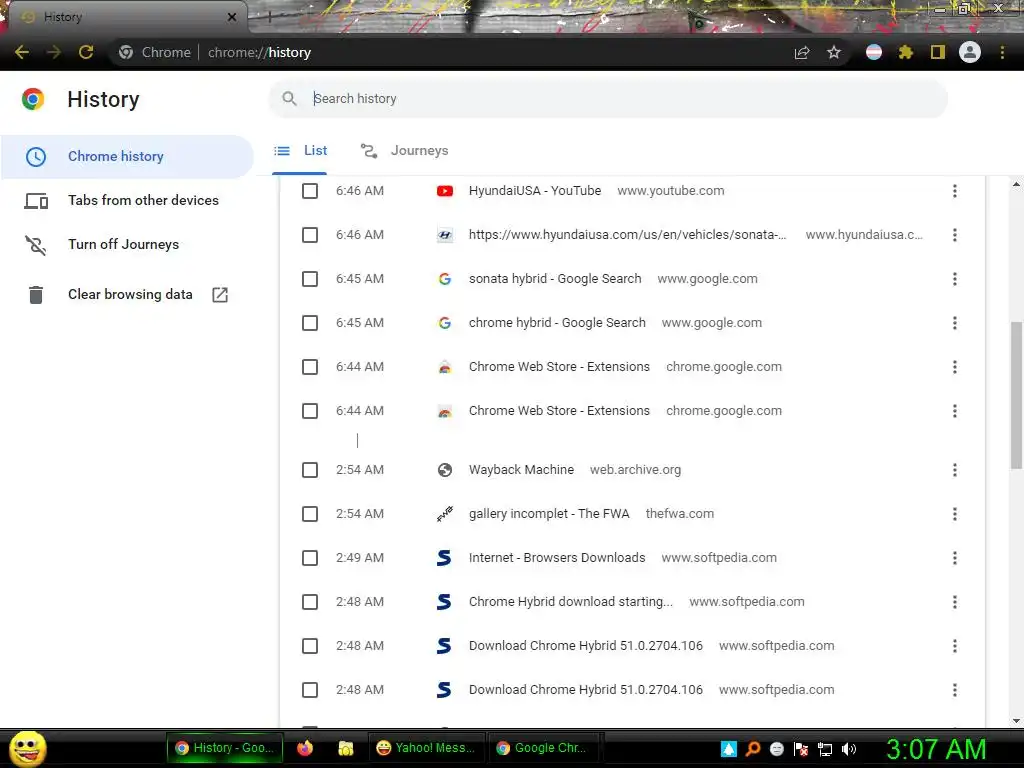Open Internet - Browsers Downloads link
Viewport: 1024px width, 768px height.
tap(557, 558)
